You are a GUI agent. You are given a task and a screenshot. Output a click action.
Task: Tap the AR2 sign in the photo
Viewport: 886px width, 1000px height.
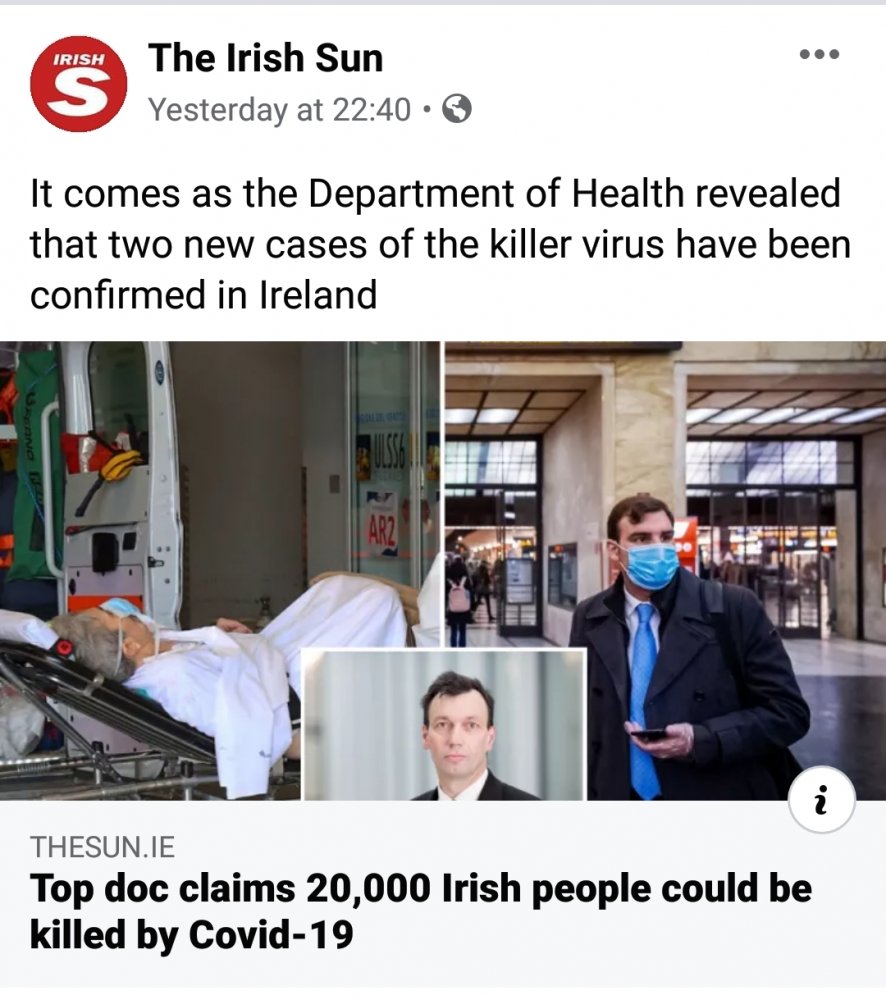click(x=381, y=530)
